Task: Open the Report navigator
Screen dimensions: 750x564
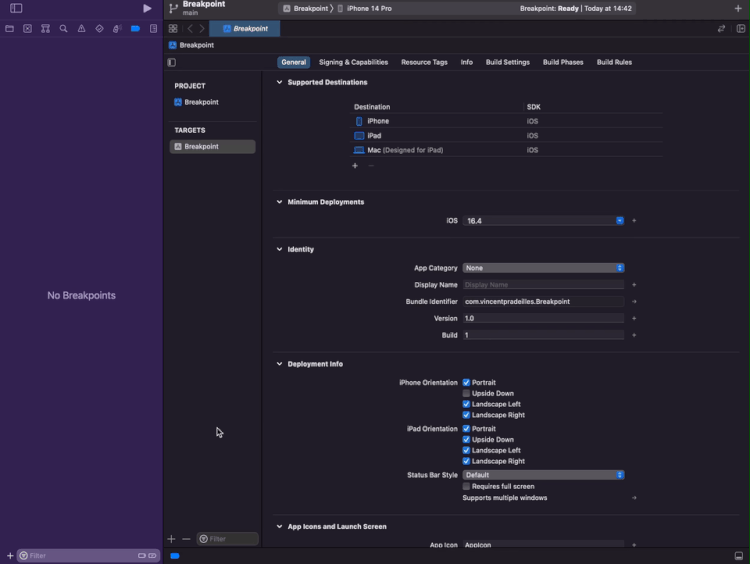Action: point(154,29)
